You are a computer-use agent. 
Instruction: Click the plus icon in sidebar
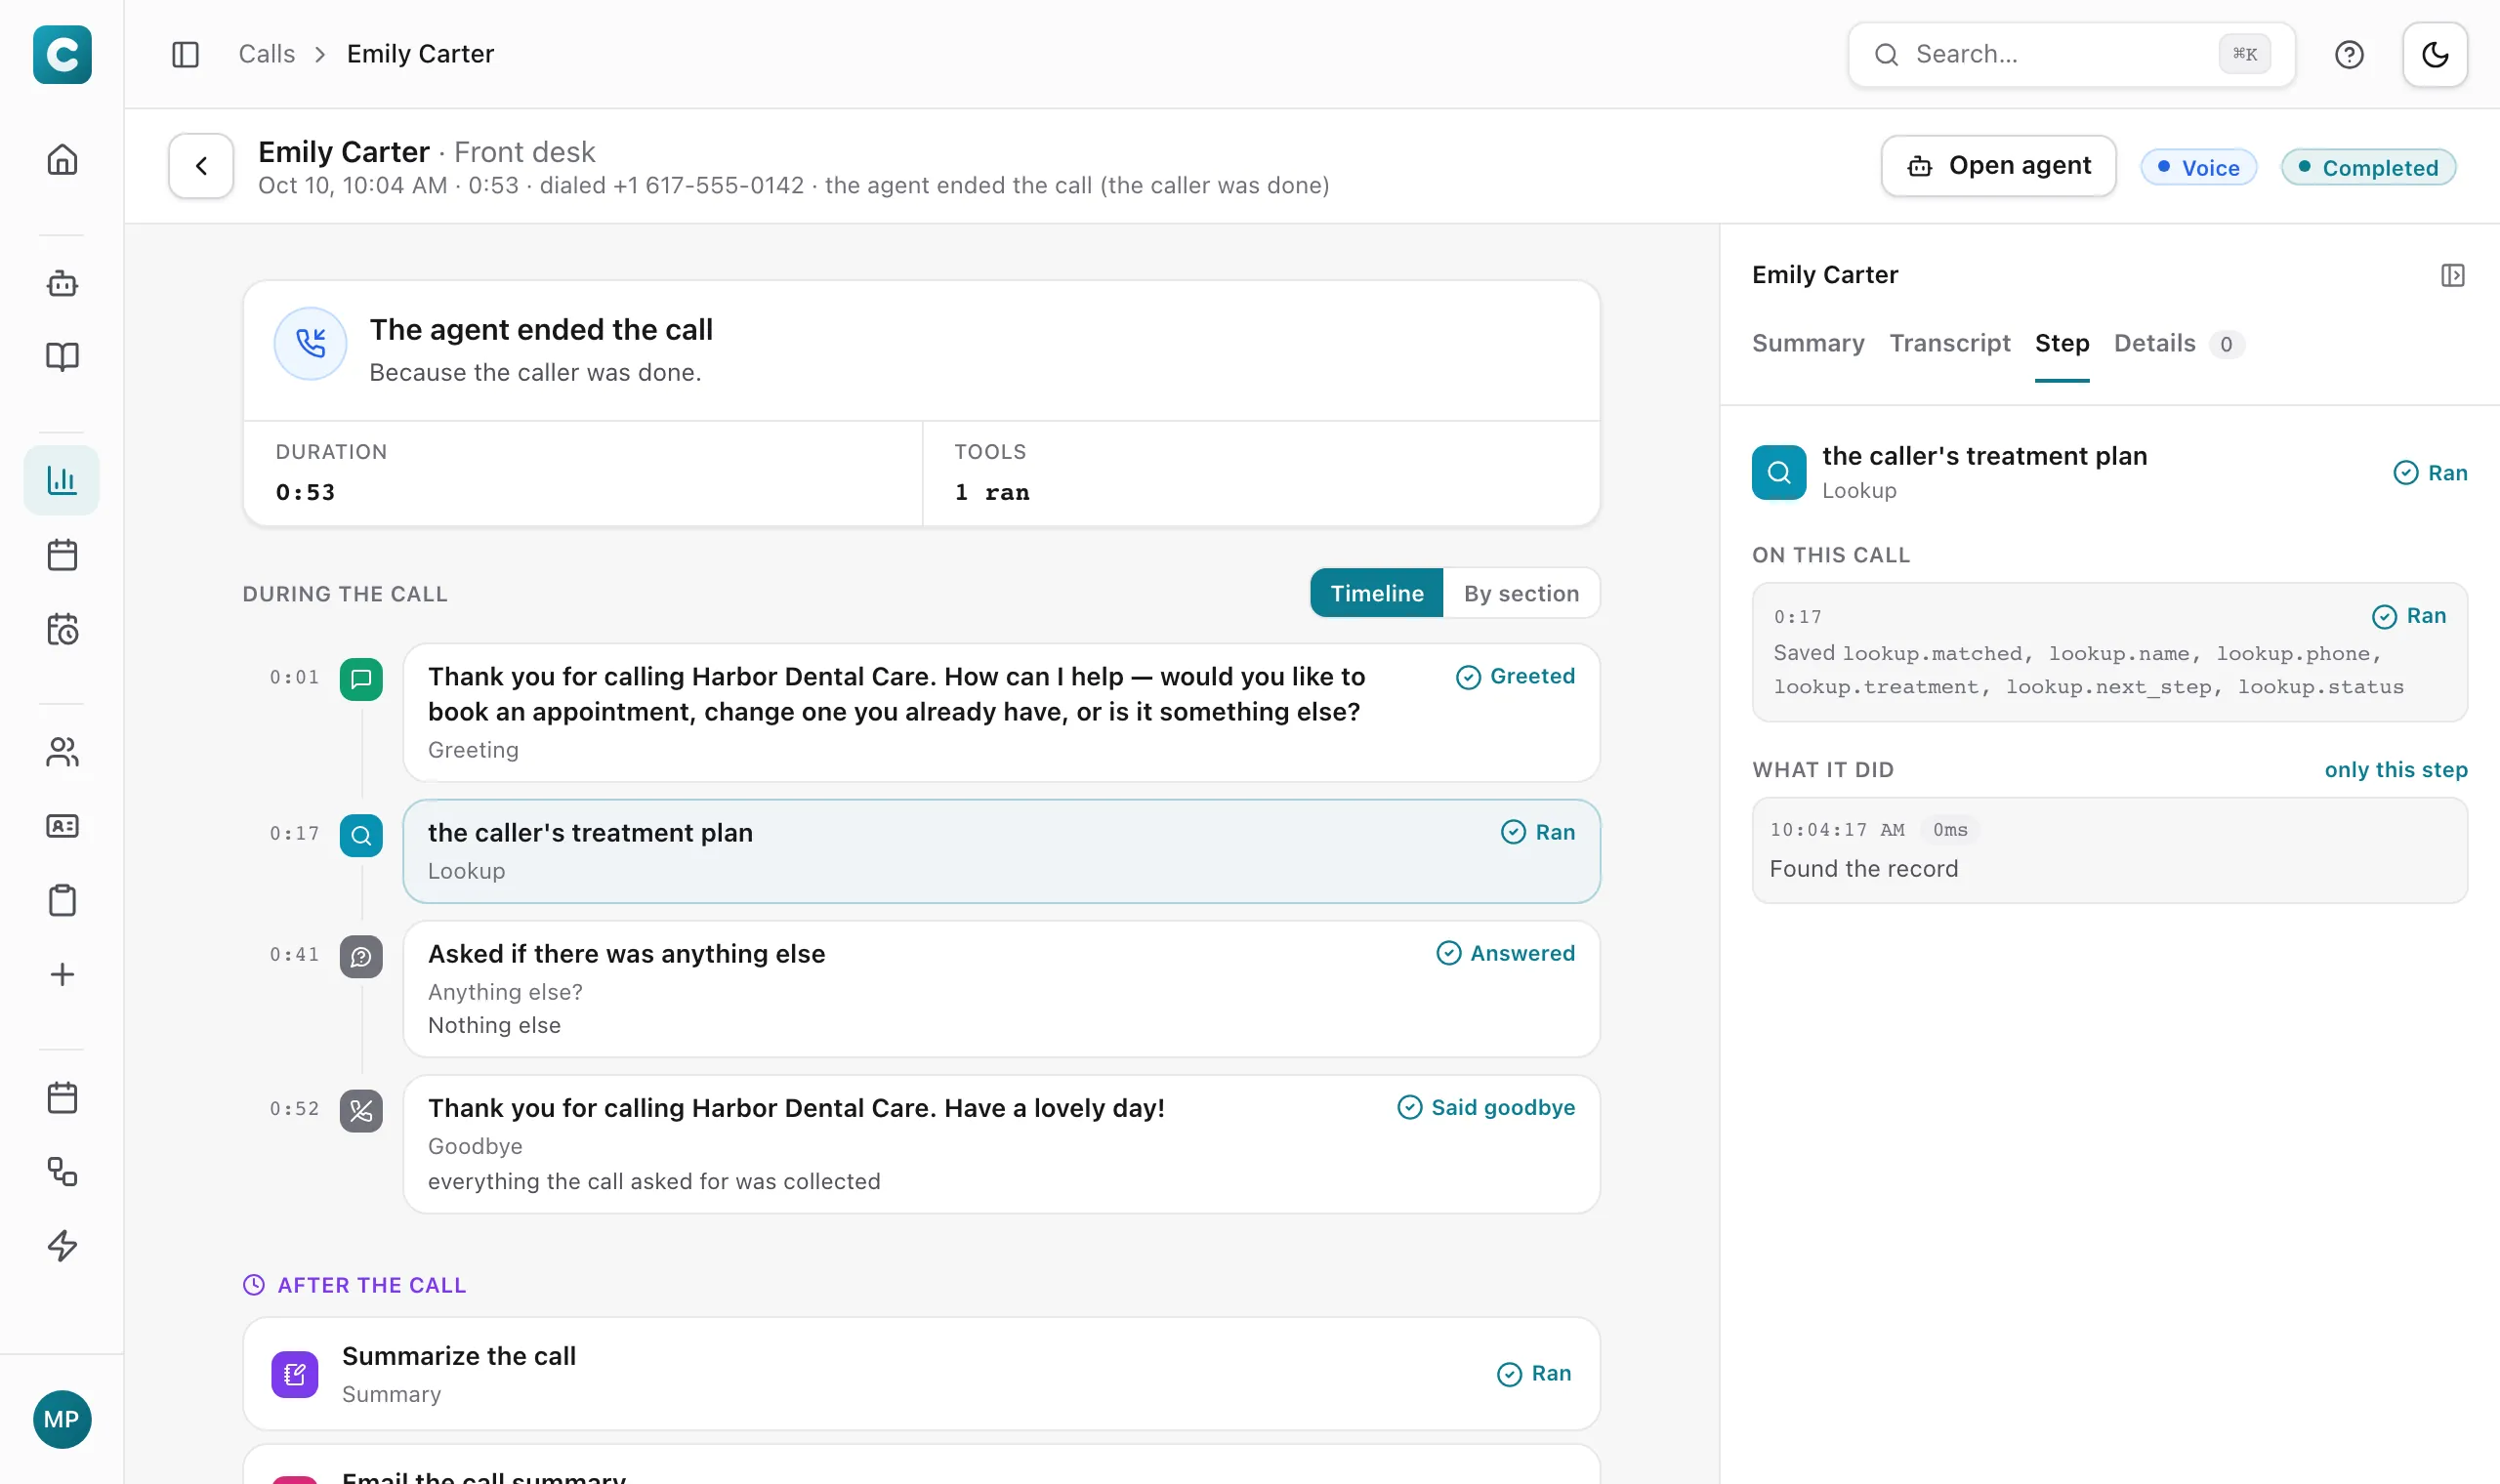[x=62, y=974]
